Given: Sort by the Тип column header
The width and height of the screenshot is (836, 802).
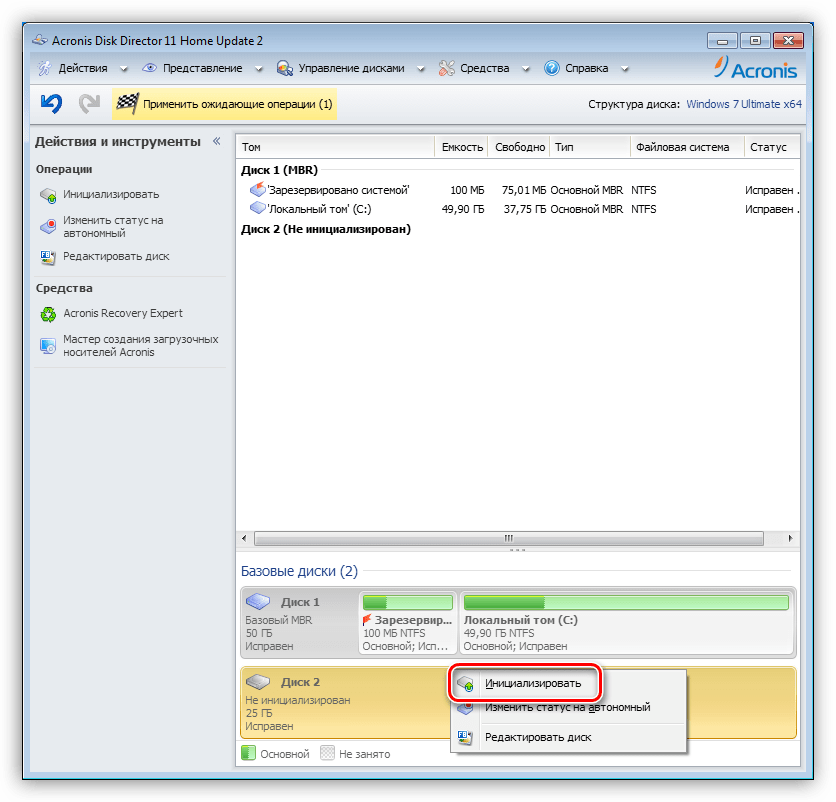Looking at the screenshot, I should point(590,147).
